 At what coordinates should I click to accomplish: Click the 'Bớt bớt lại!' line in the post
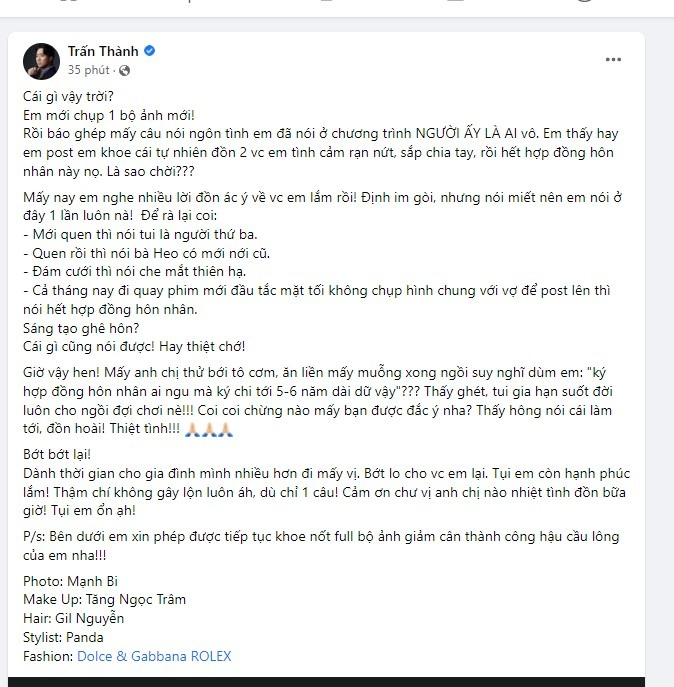57,454
